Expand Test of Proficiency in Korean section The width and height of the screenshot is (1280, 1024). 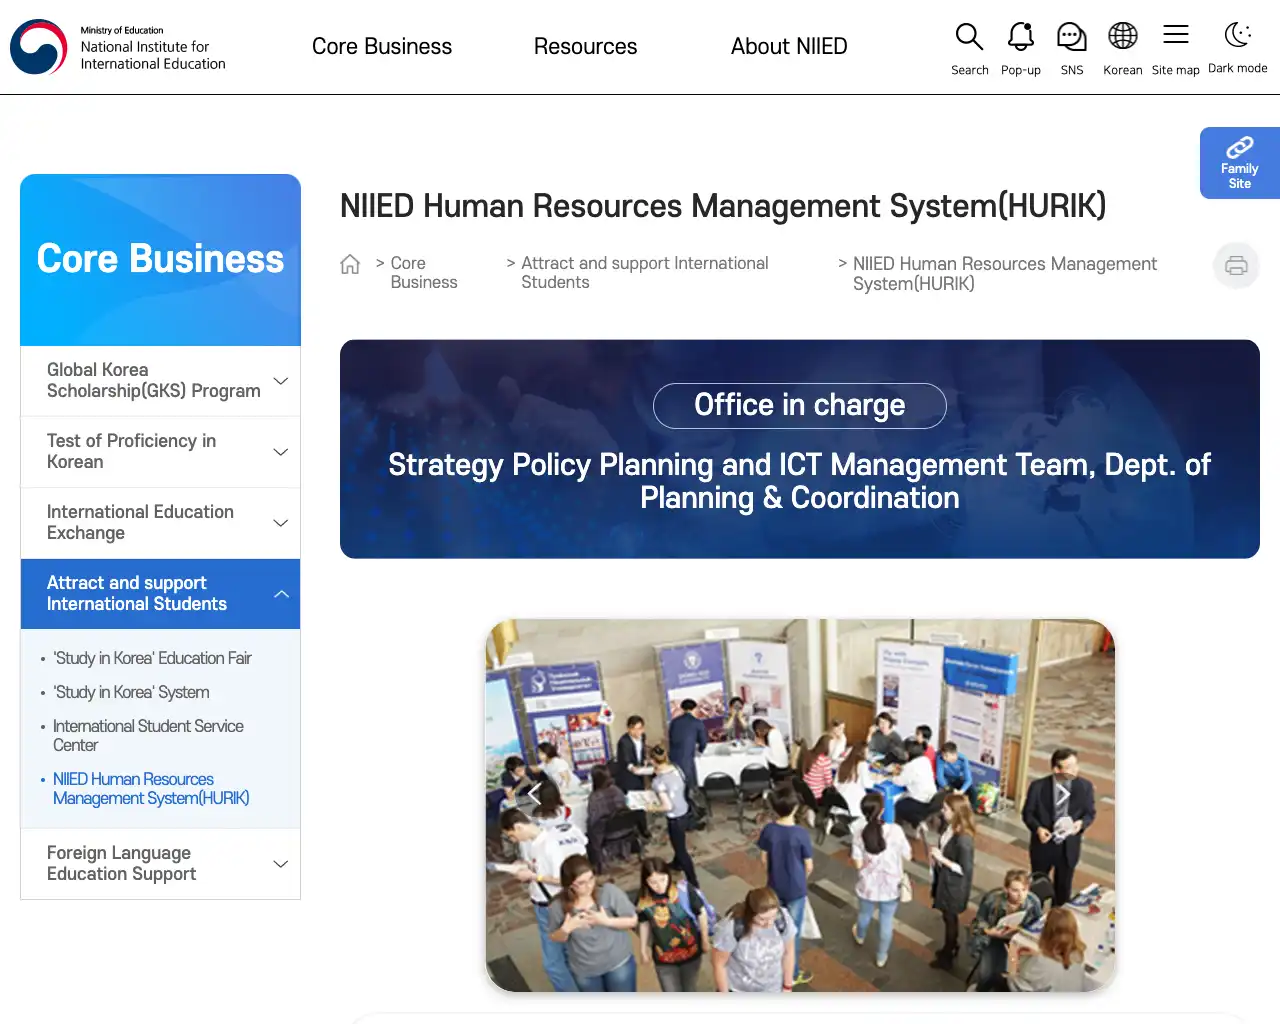(x=160, y=452)
